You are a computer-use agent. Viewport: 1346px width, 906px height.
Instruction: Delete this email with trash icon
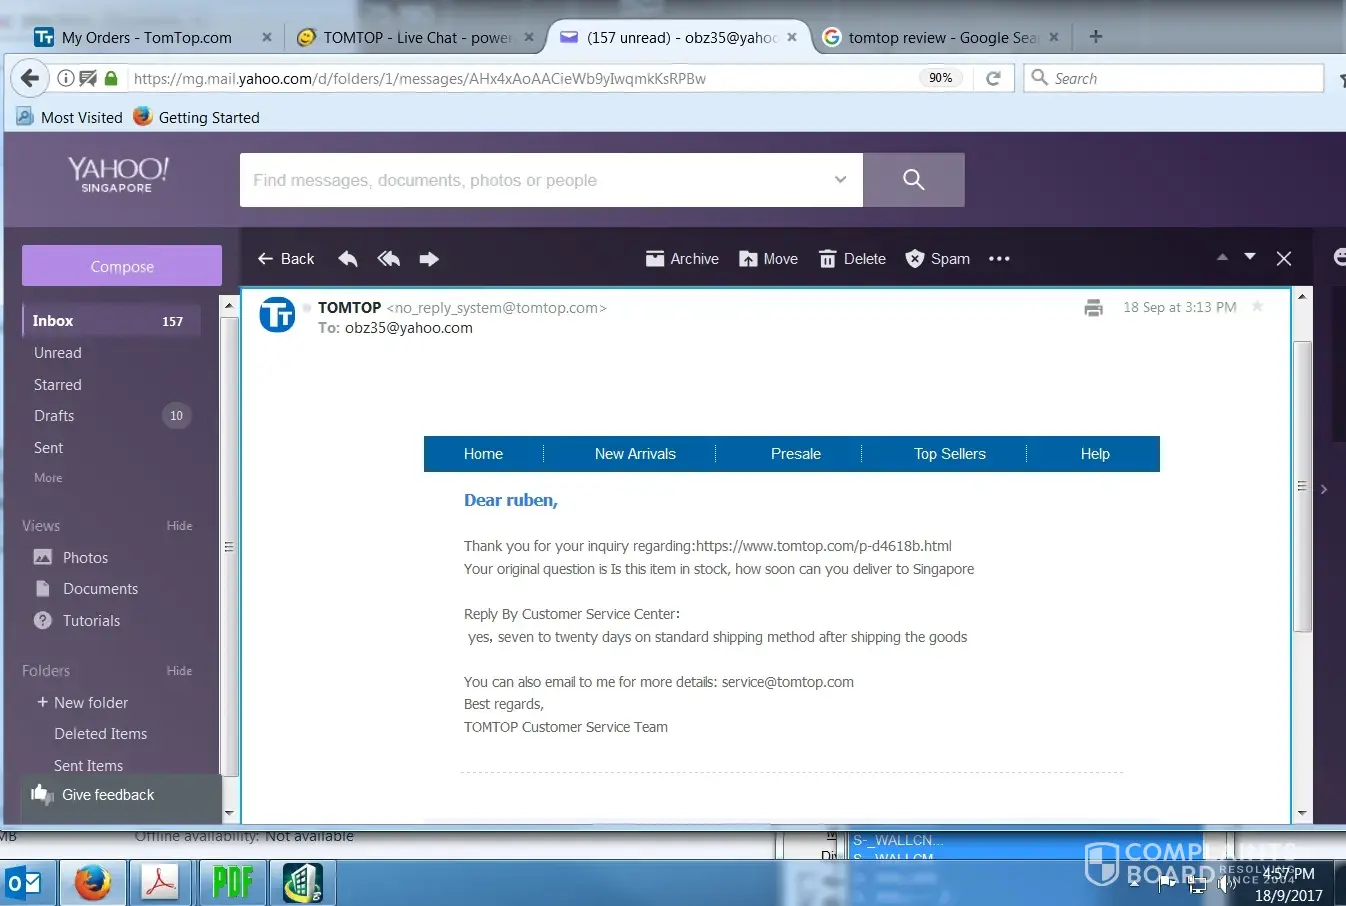(x=852, y=259)
